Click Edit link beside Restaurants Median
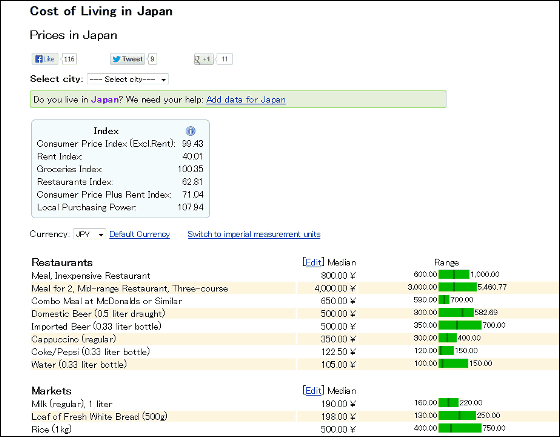 point(313,262)
